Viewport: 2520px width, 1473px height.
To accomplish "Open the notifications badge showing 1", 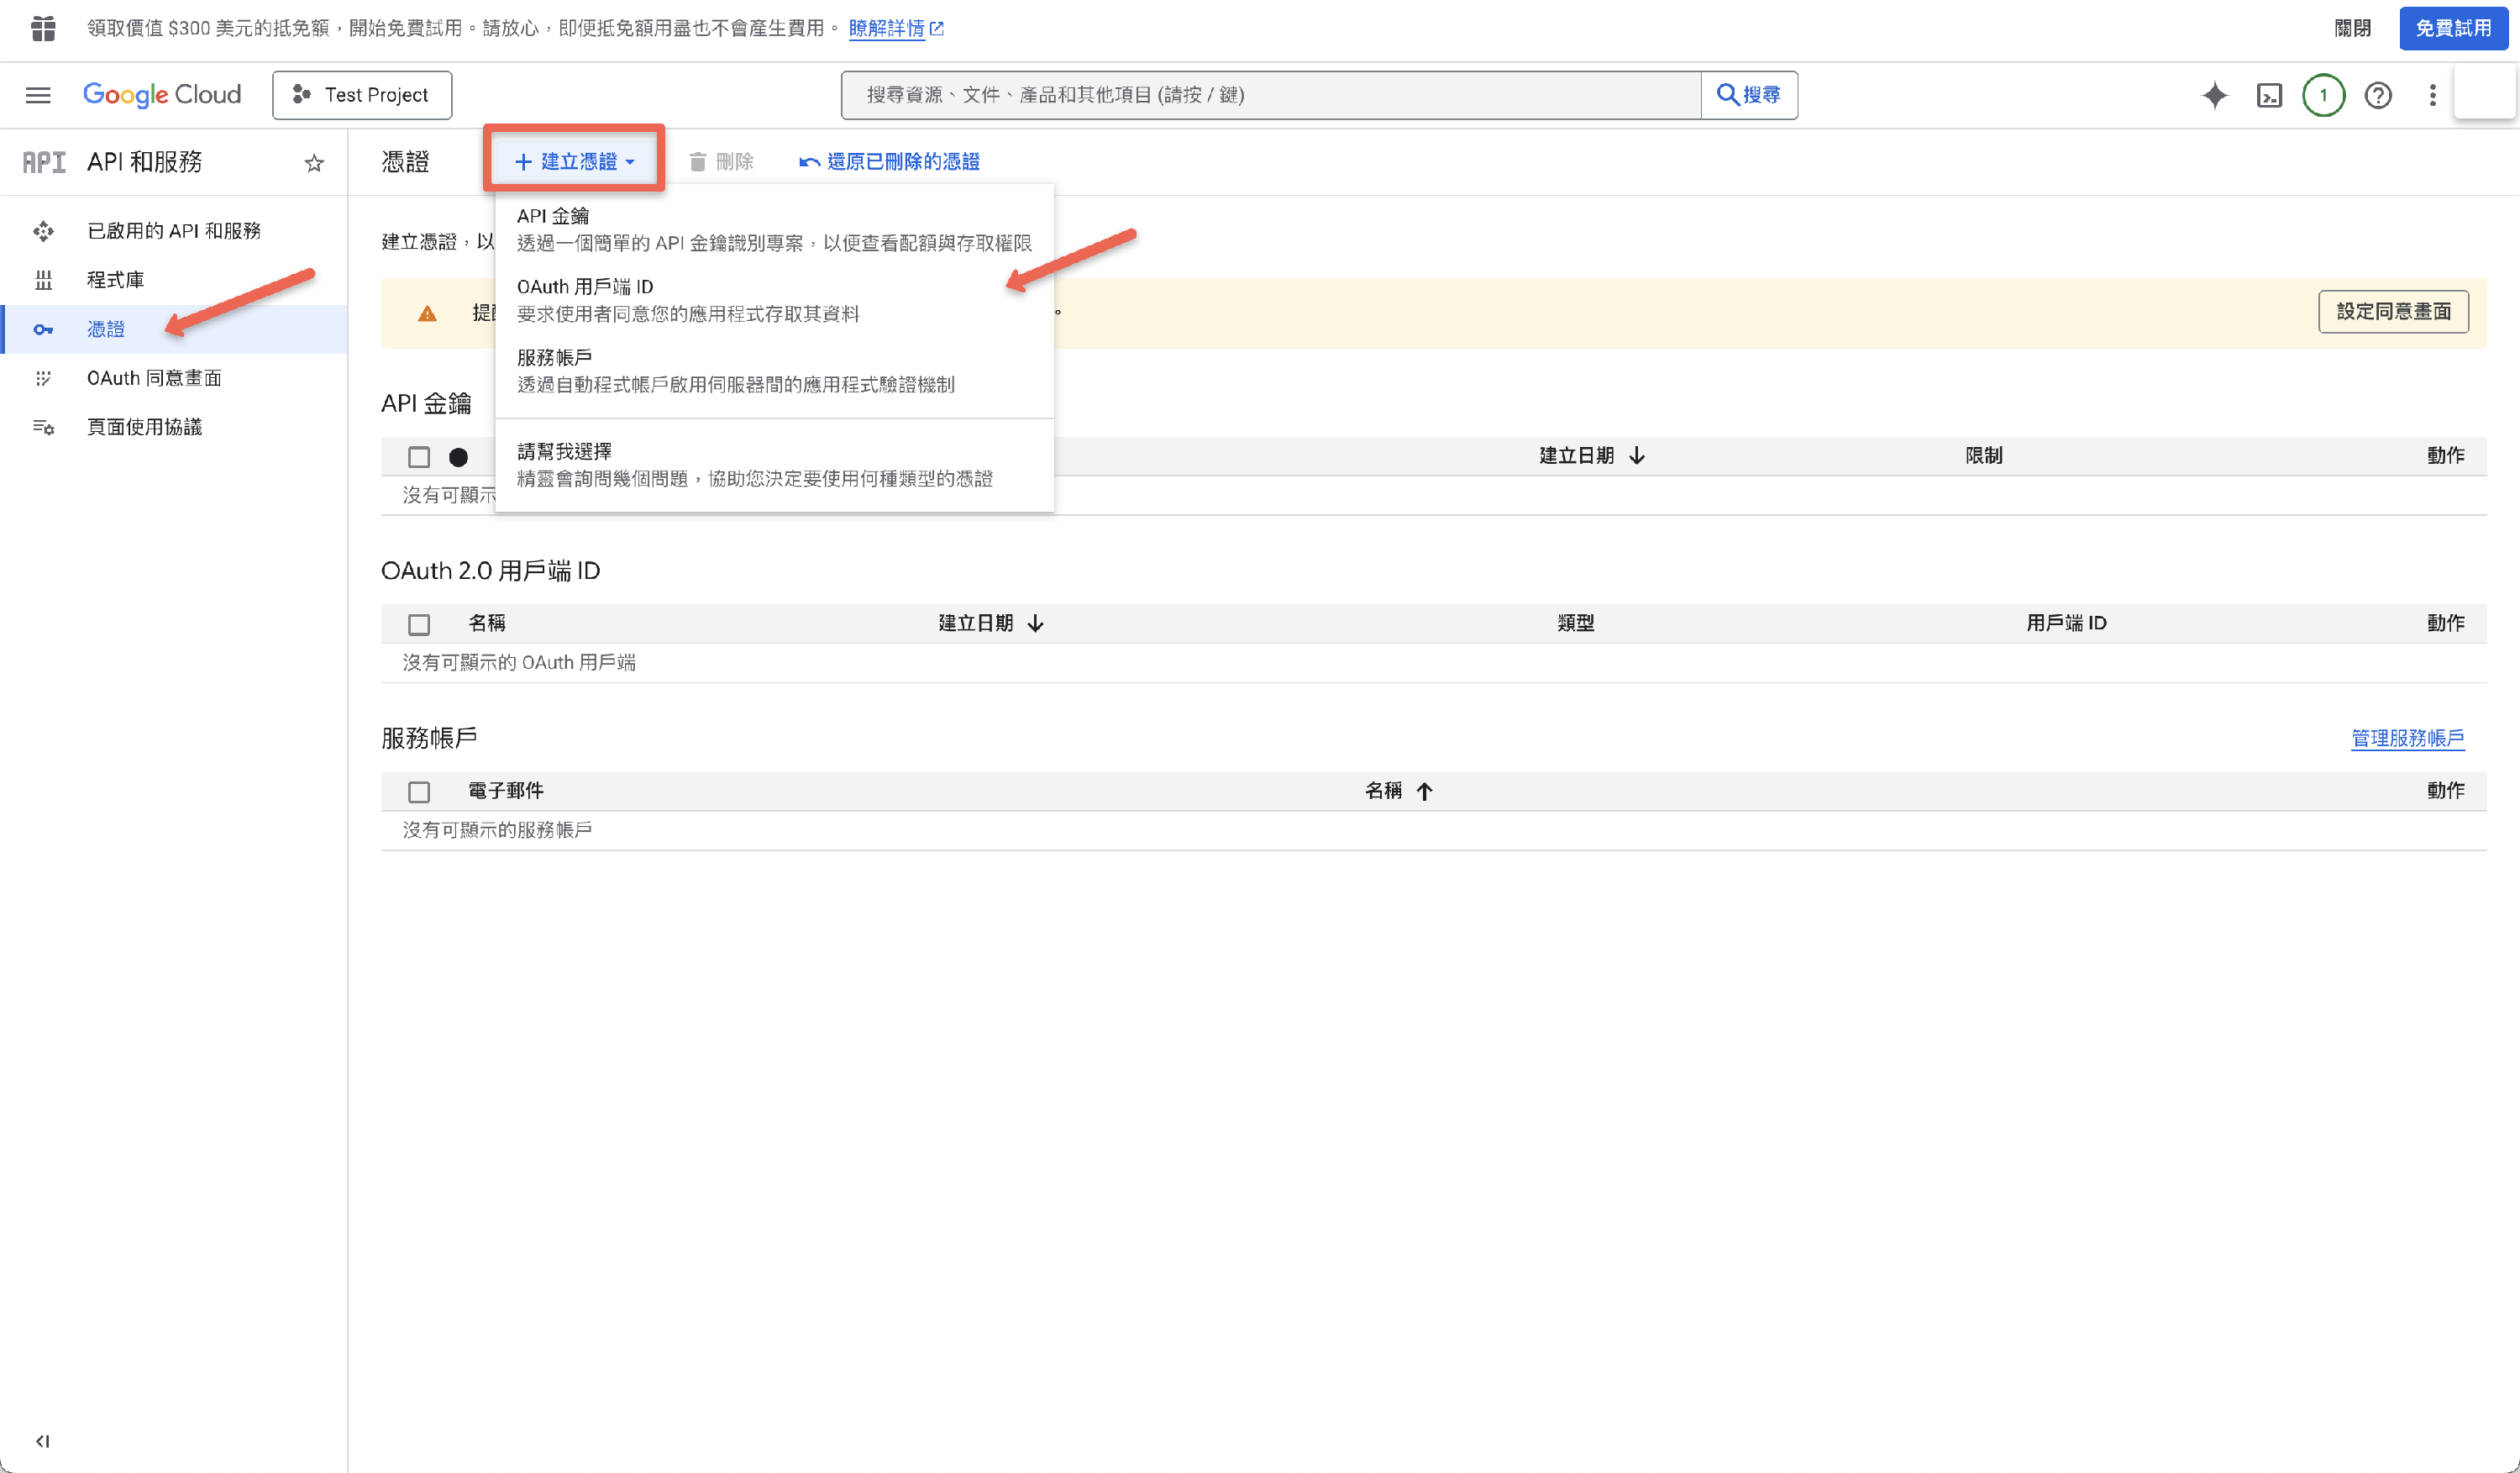I will [x=2323, y=95].
